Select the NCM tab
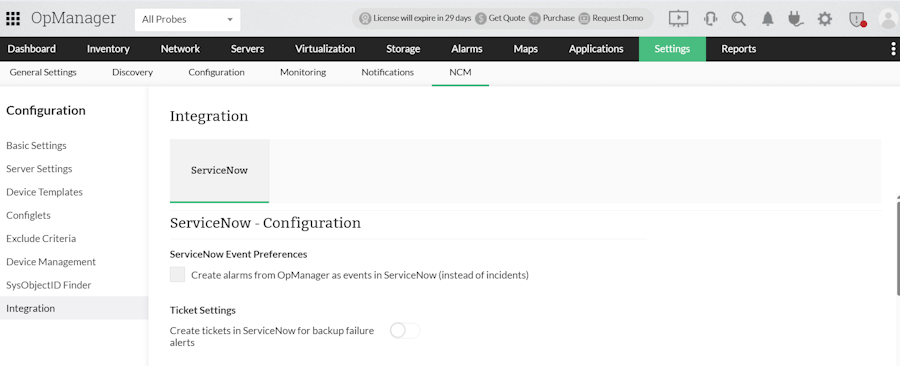Viewport: 900px width, 366px height. tap(460, 72)
